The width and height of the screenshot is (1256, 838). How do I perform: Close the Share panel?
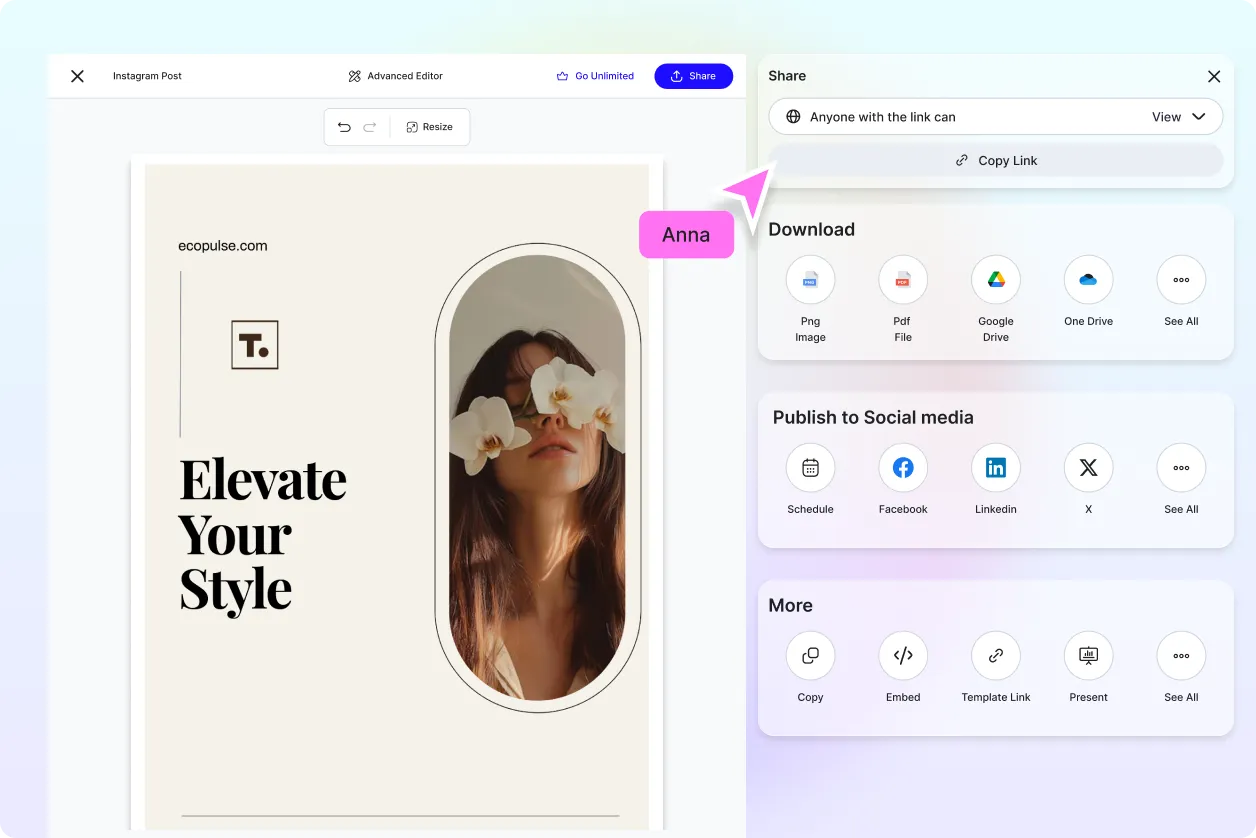coord(1214,76)
